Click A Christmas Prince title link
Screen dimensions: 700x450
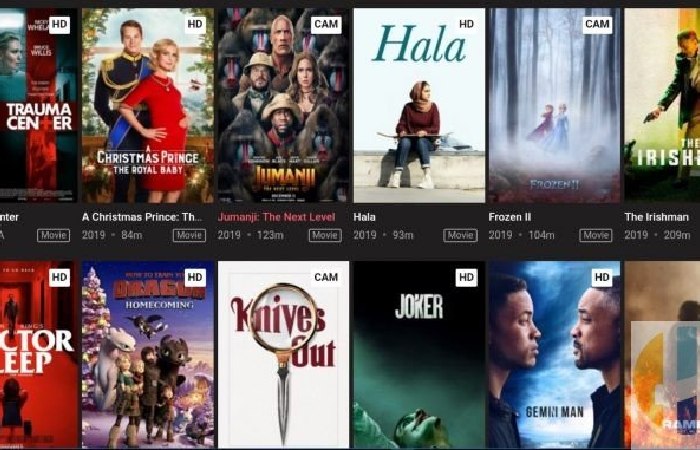point(142,217)
